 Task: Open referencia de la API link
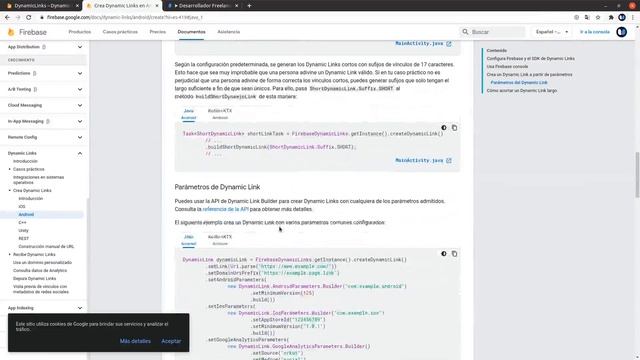225,209
